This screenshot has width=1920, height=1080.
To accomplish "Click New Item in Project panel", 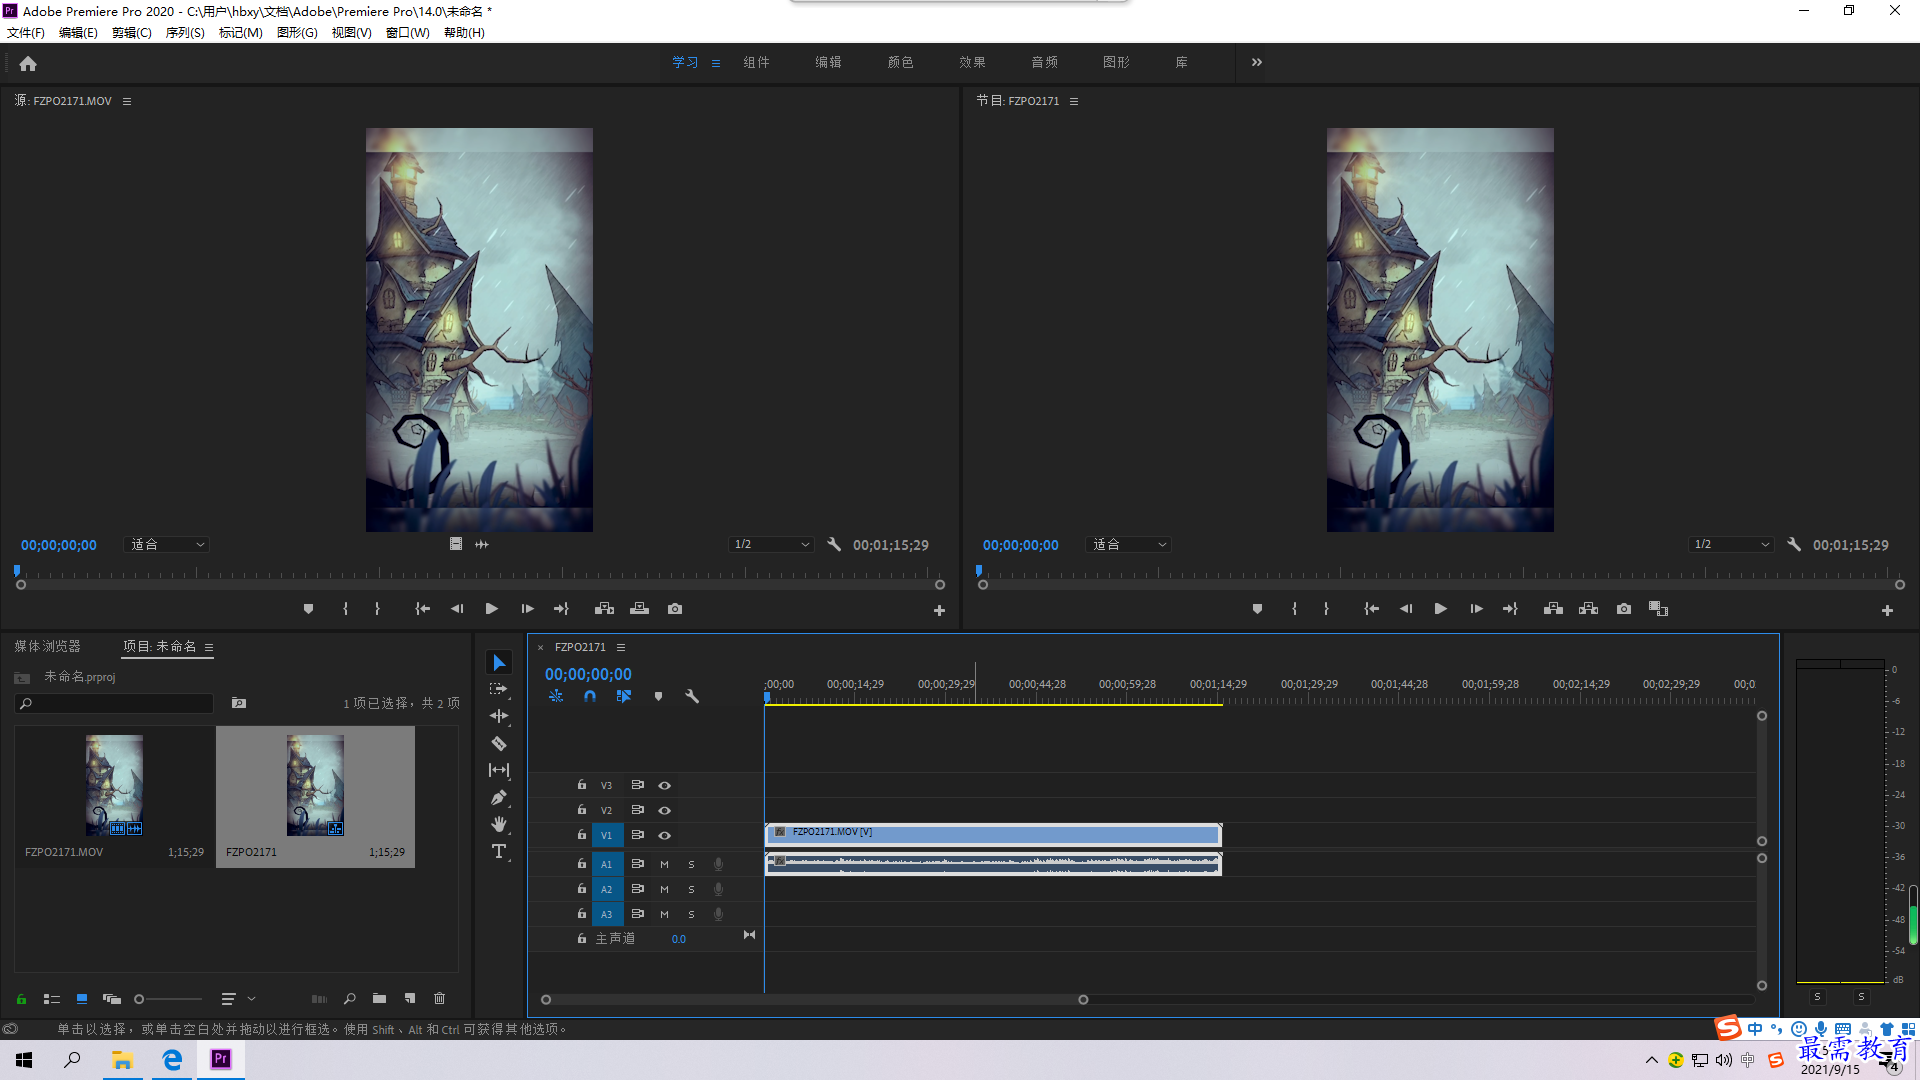I will [410, 999].
